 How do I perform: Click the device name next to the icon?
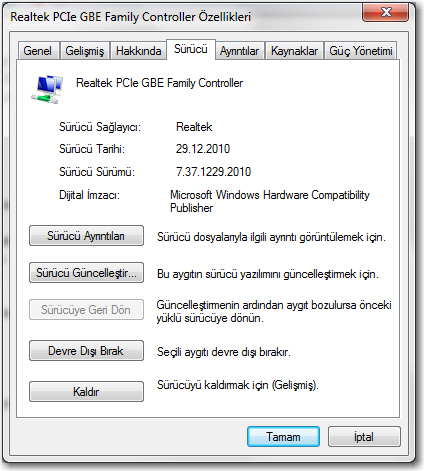tap(159, 83)
